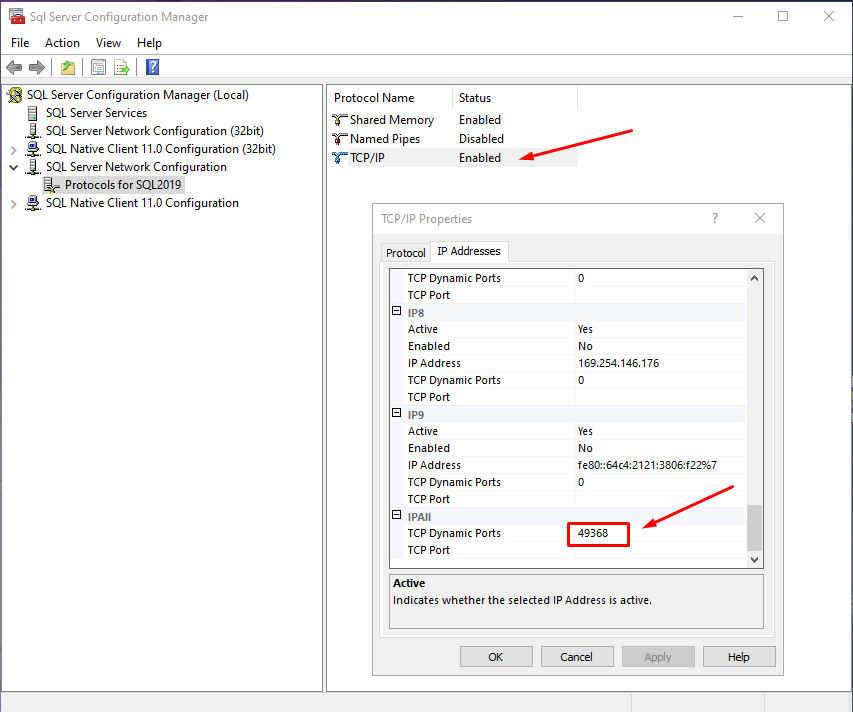Viewport: 853px width, 712px height.
Task: Collapse the IPAll section
Action: click(396, 516)
